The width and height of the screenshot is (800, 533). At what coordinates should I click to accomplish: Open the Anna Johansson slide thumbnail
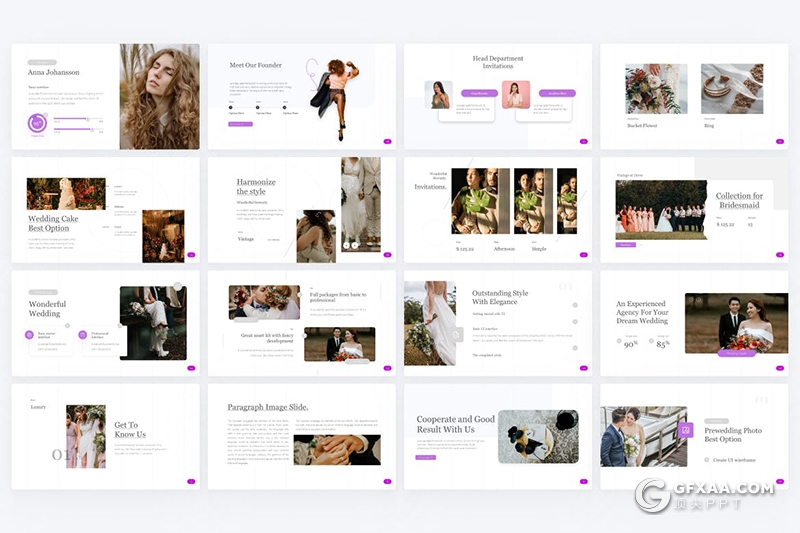tap(105, 96)
